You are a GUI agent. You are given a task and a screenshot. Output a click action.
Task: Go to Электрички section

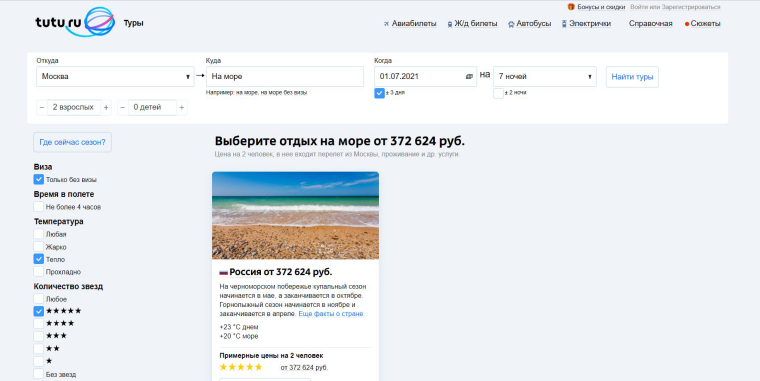(590, 24)
